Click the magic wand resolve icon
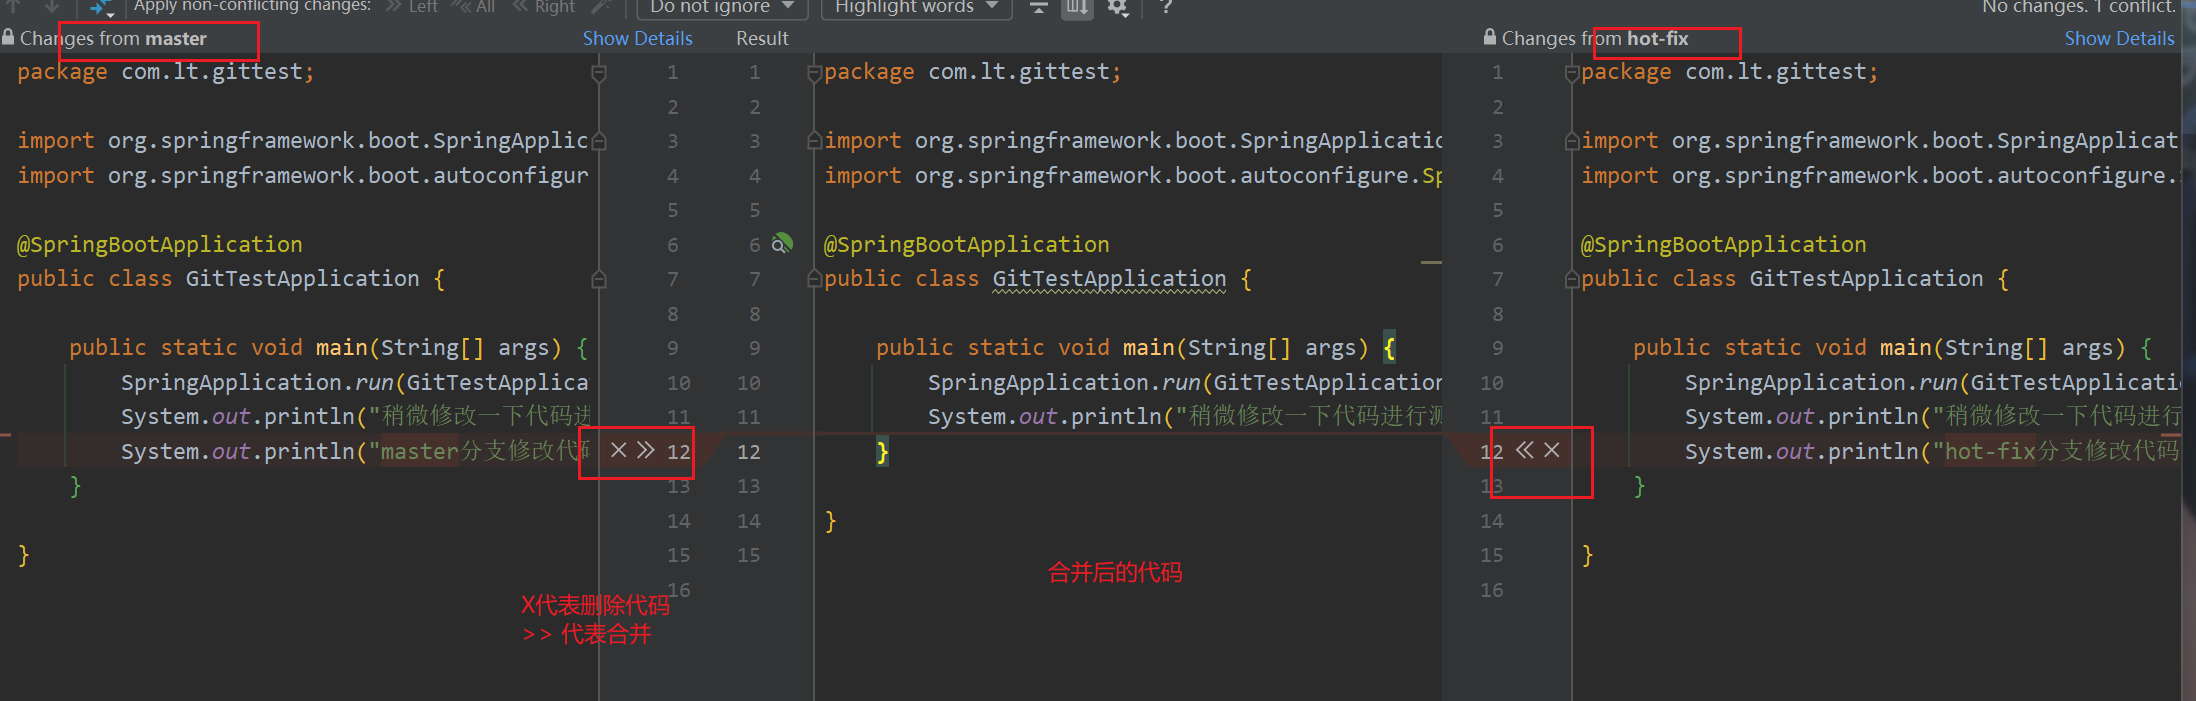The width and height of the screenshot is (2196, 701). [601, 7]
